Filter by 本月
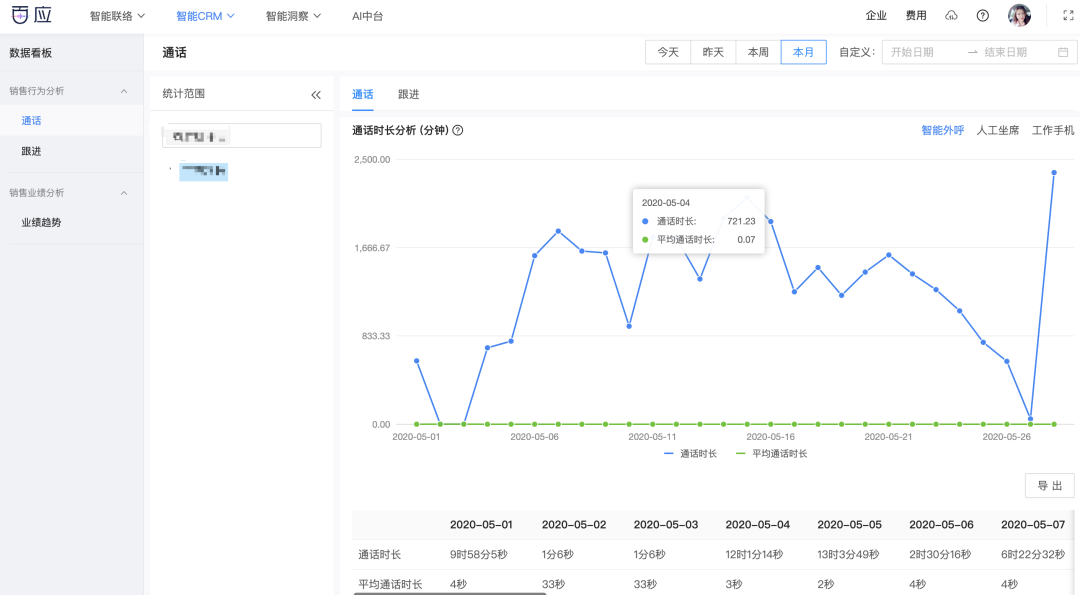 coord(804,52)
